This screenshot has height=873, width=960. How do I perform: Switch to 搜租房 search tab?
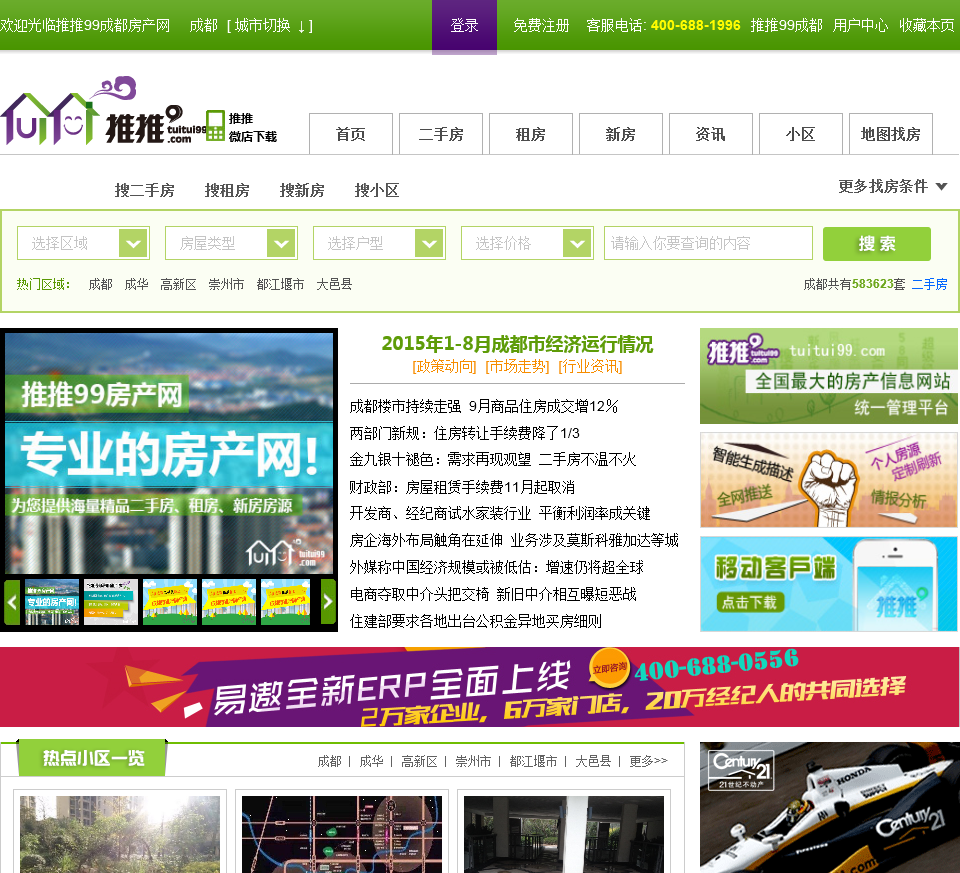pos(227,190)
